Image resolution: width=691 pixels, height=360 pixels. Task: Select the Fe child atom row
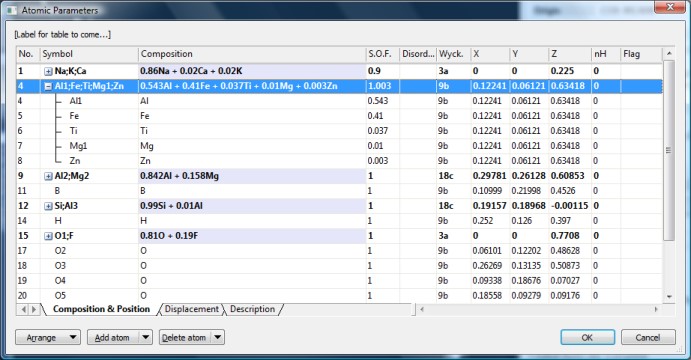339,116
